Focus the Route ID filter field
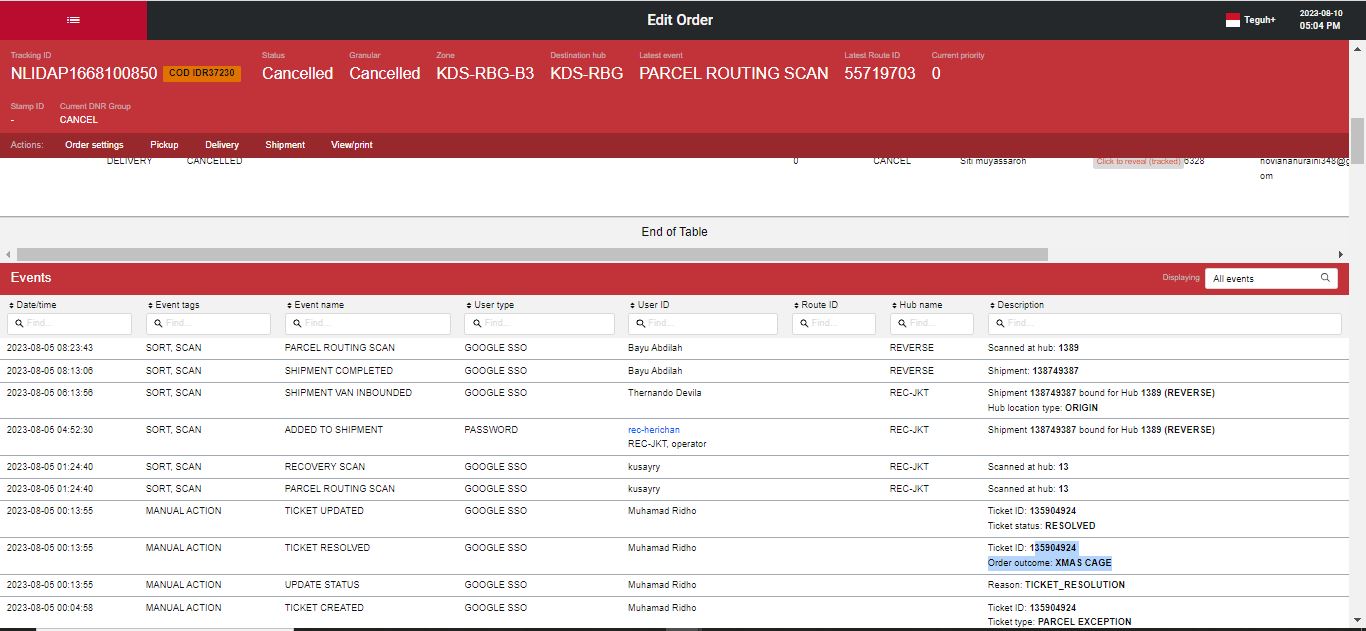 tap(834, 324)
